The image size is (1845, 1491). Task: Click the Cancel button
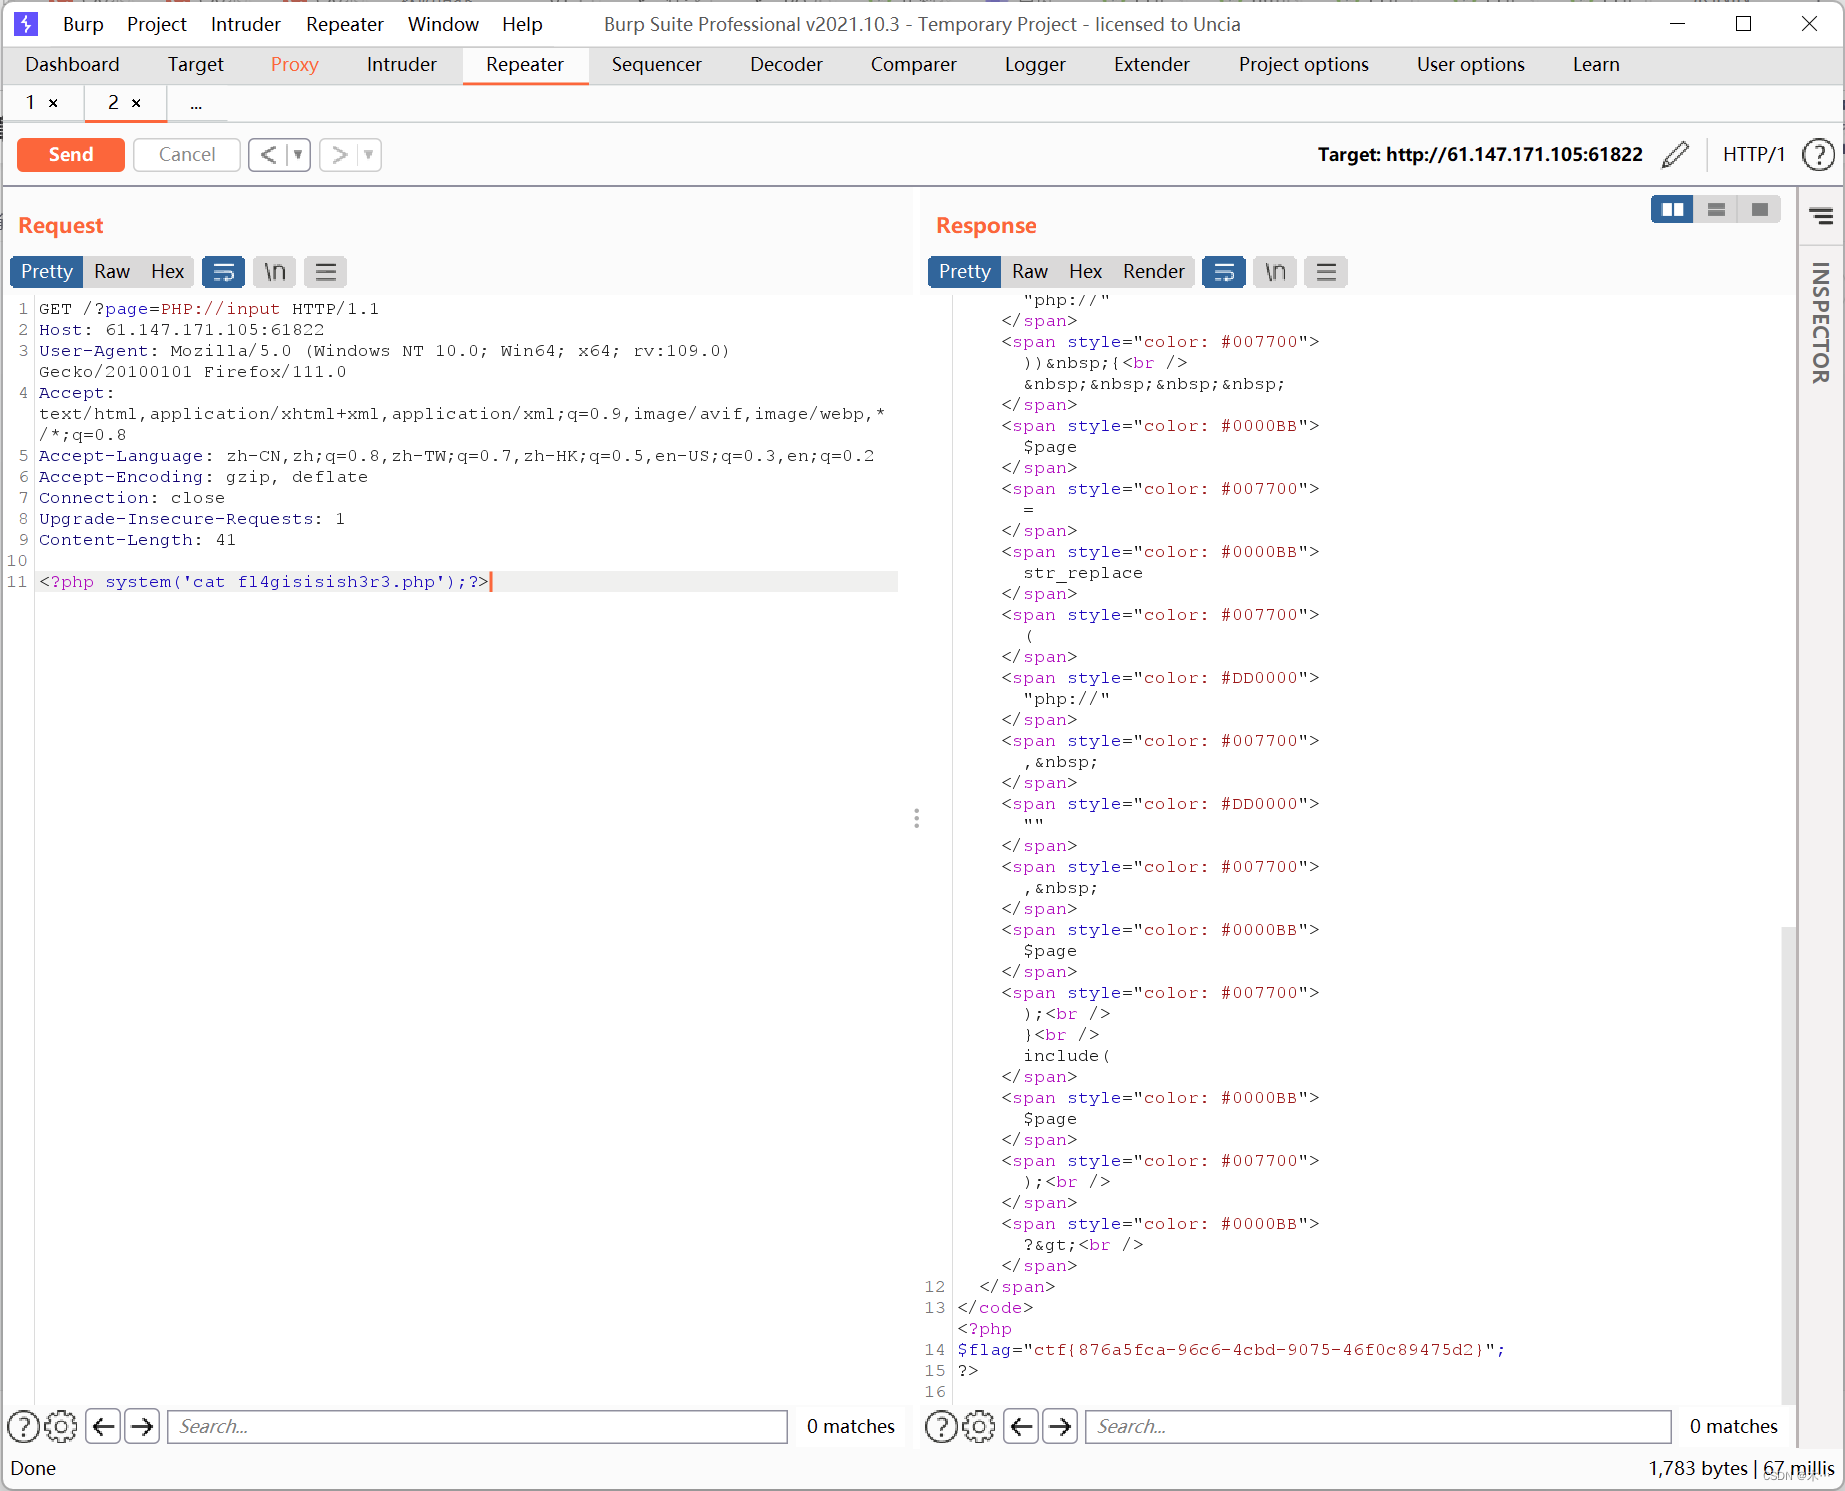click(187, 155)
